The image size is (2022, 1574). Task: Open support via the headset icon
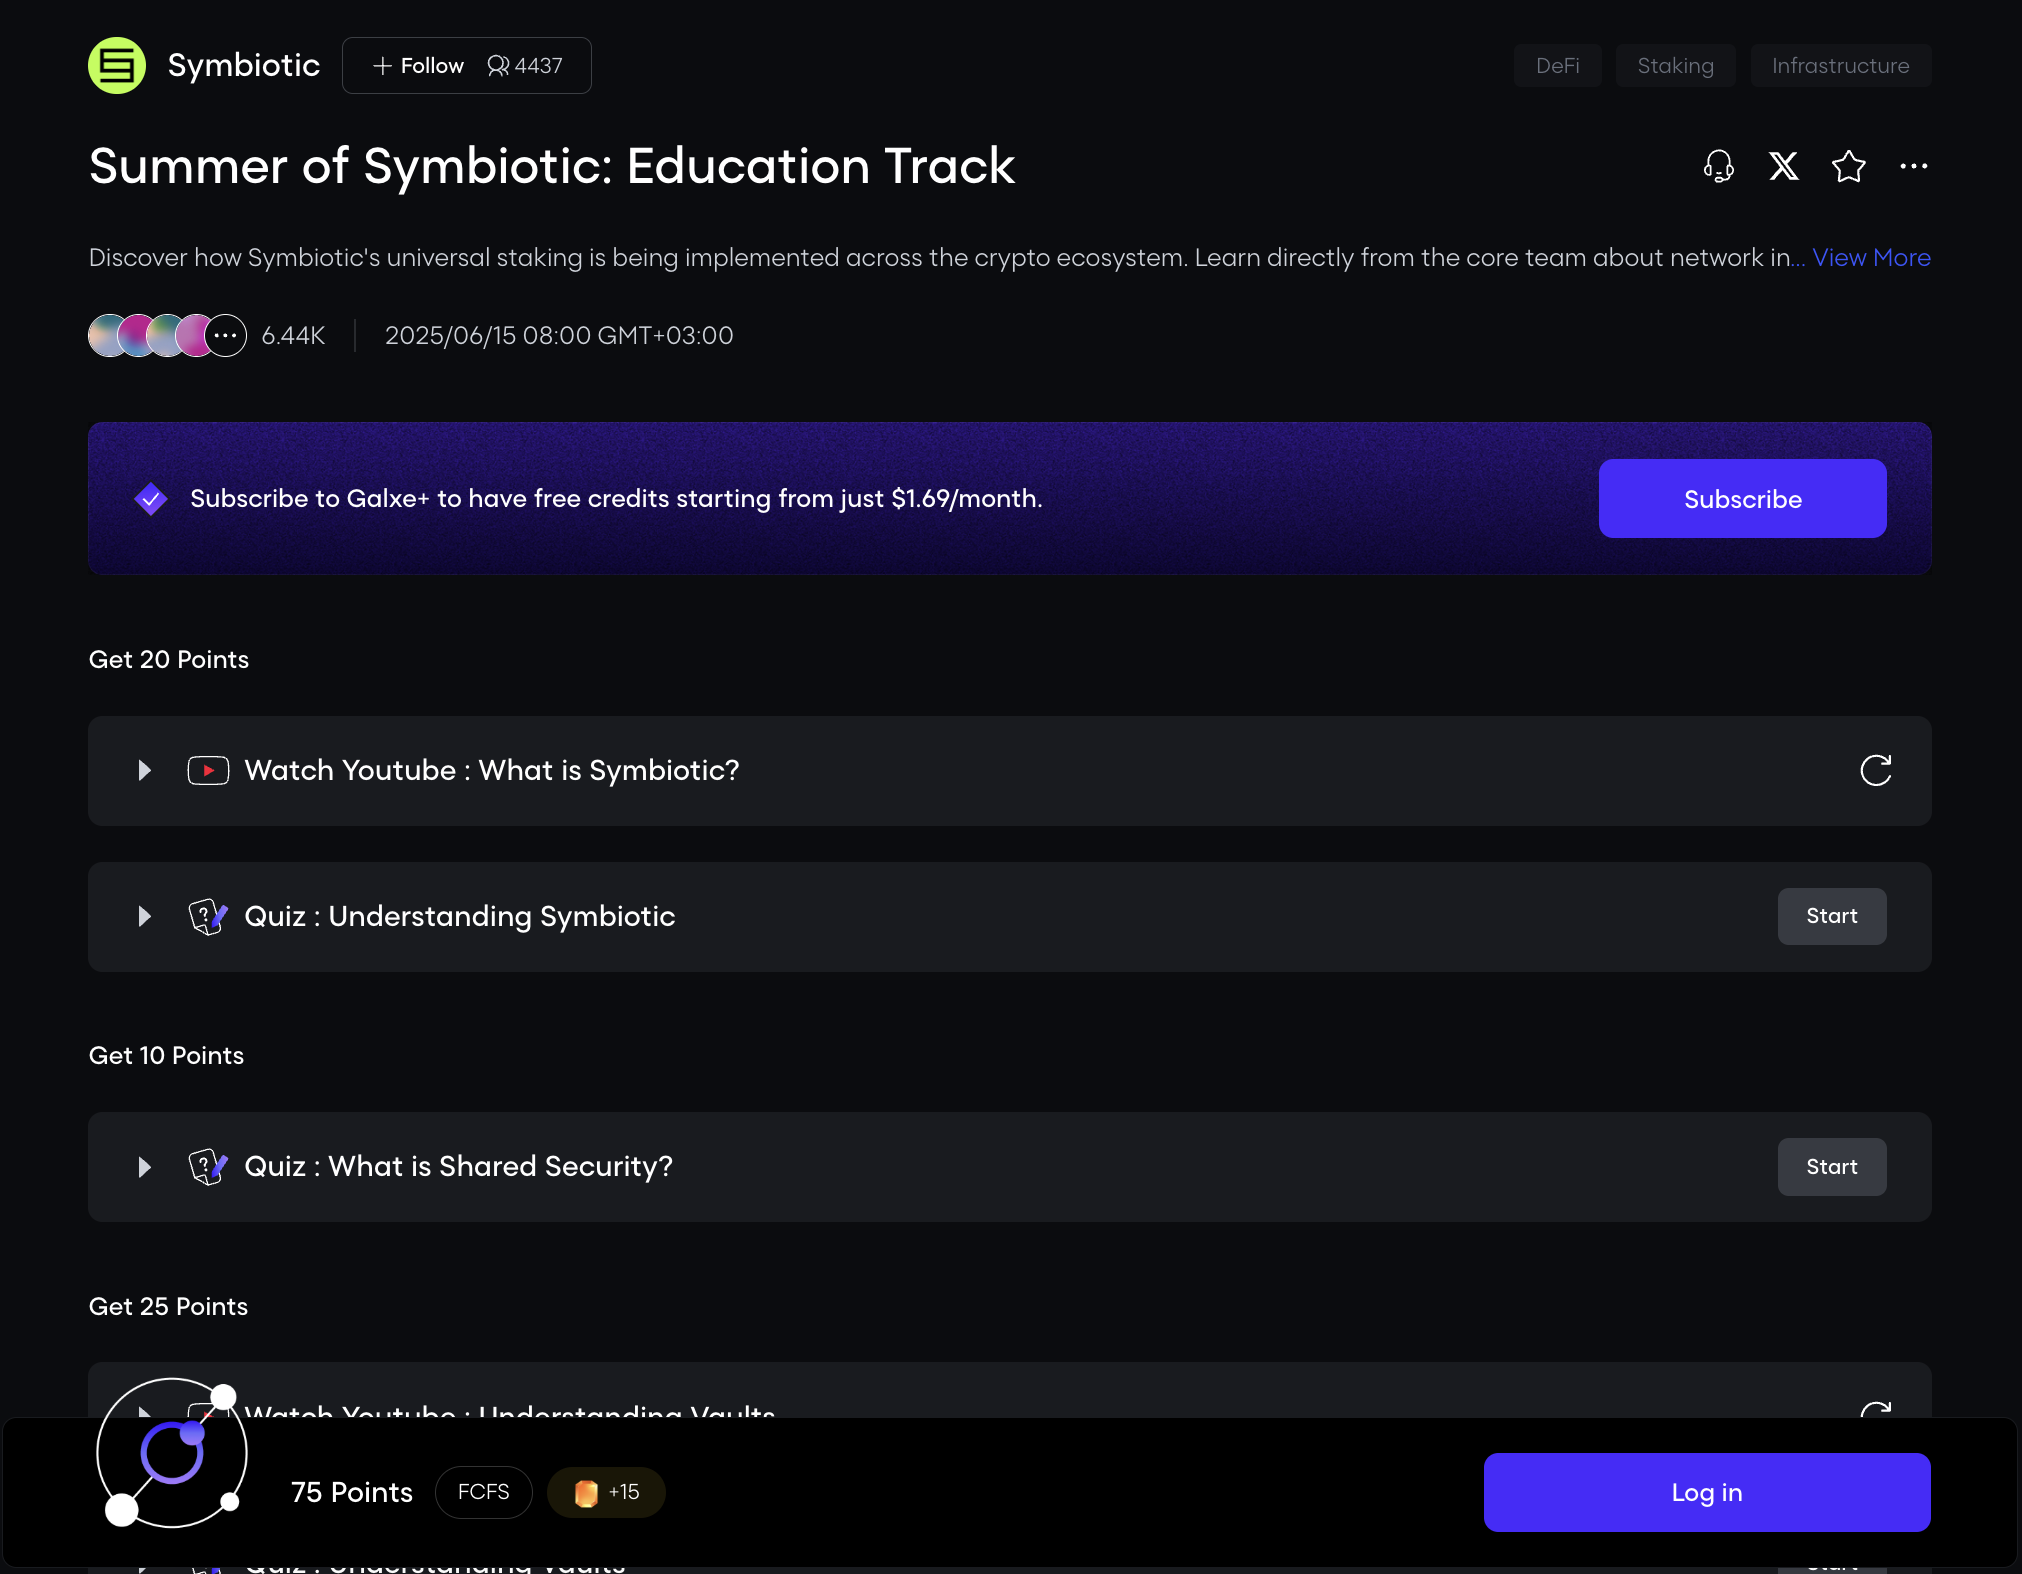point(1718,166)
